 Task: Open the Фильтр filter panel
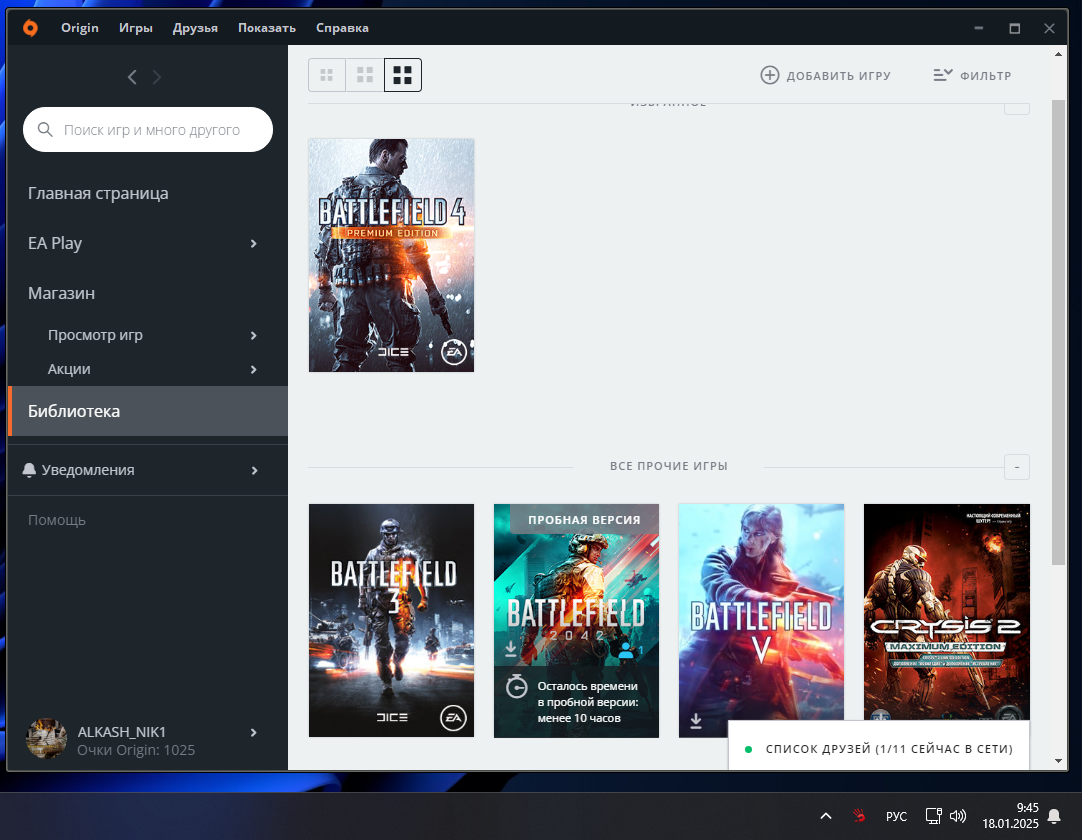972,75
